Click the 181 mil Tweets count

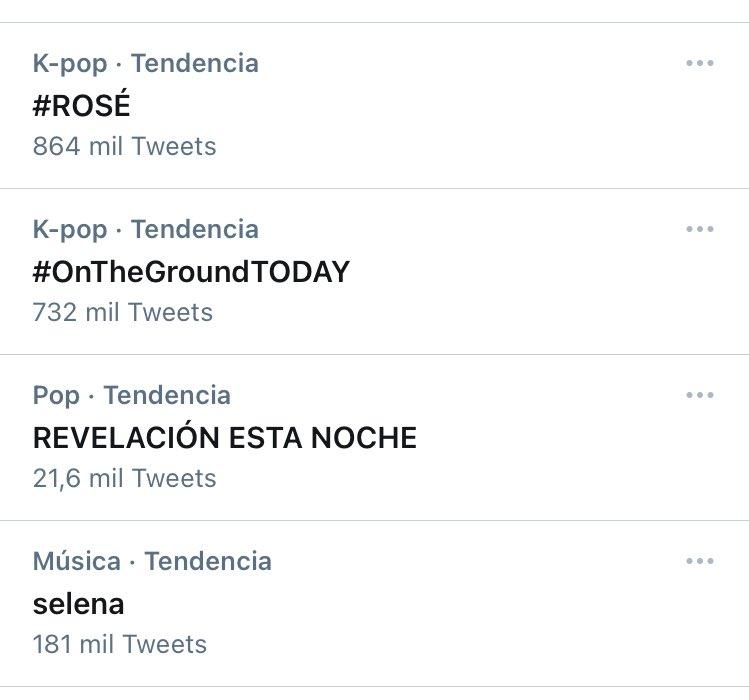tap(120, 644)
